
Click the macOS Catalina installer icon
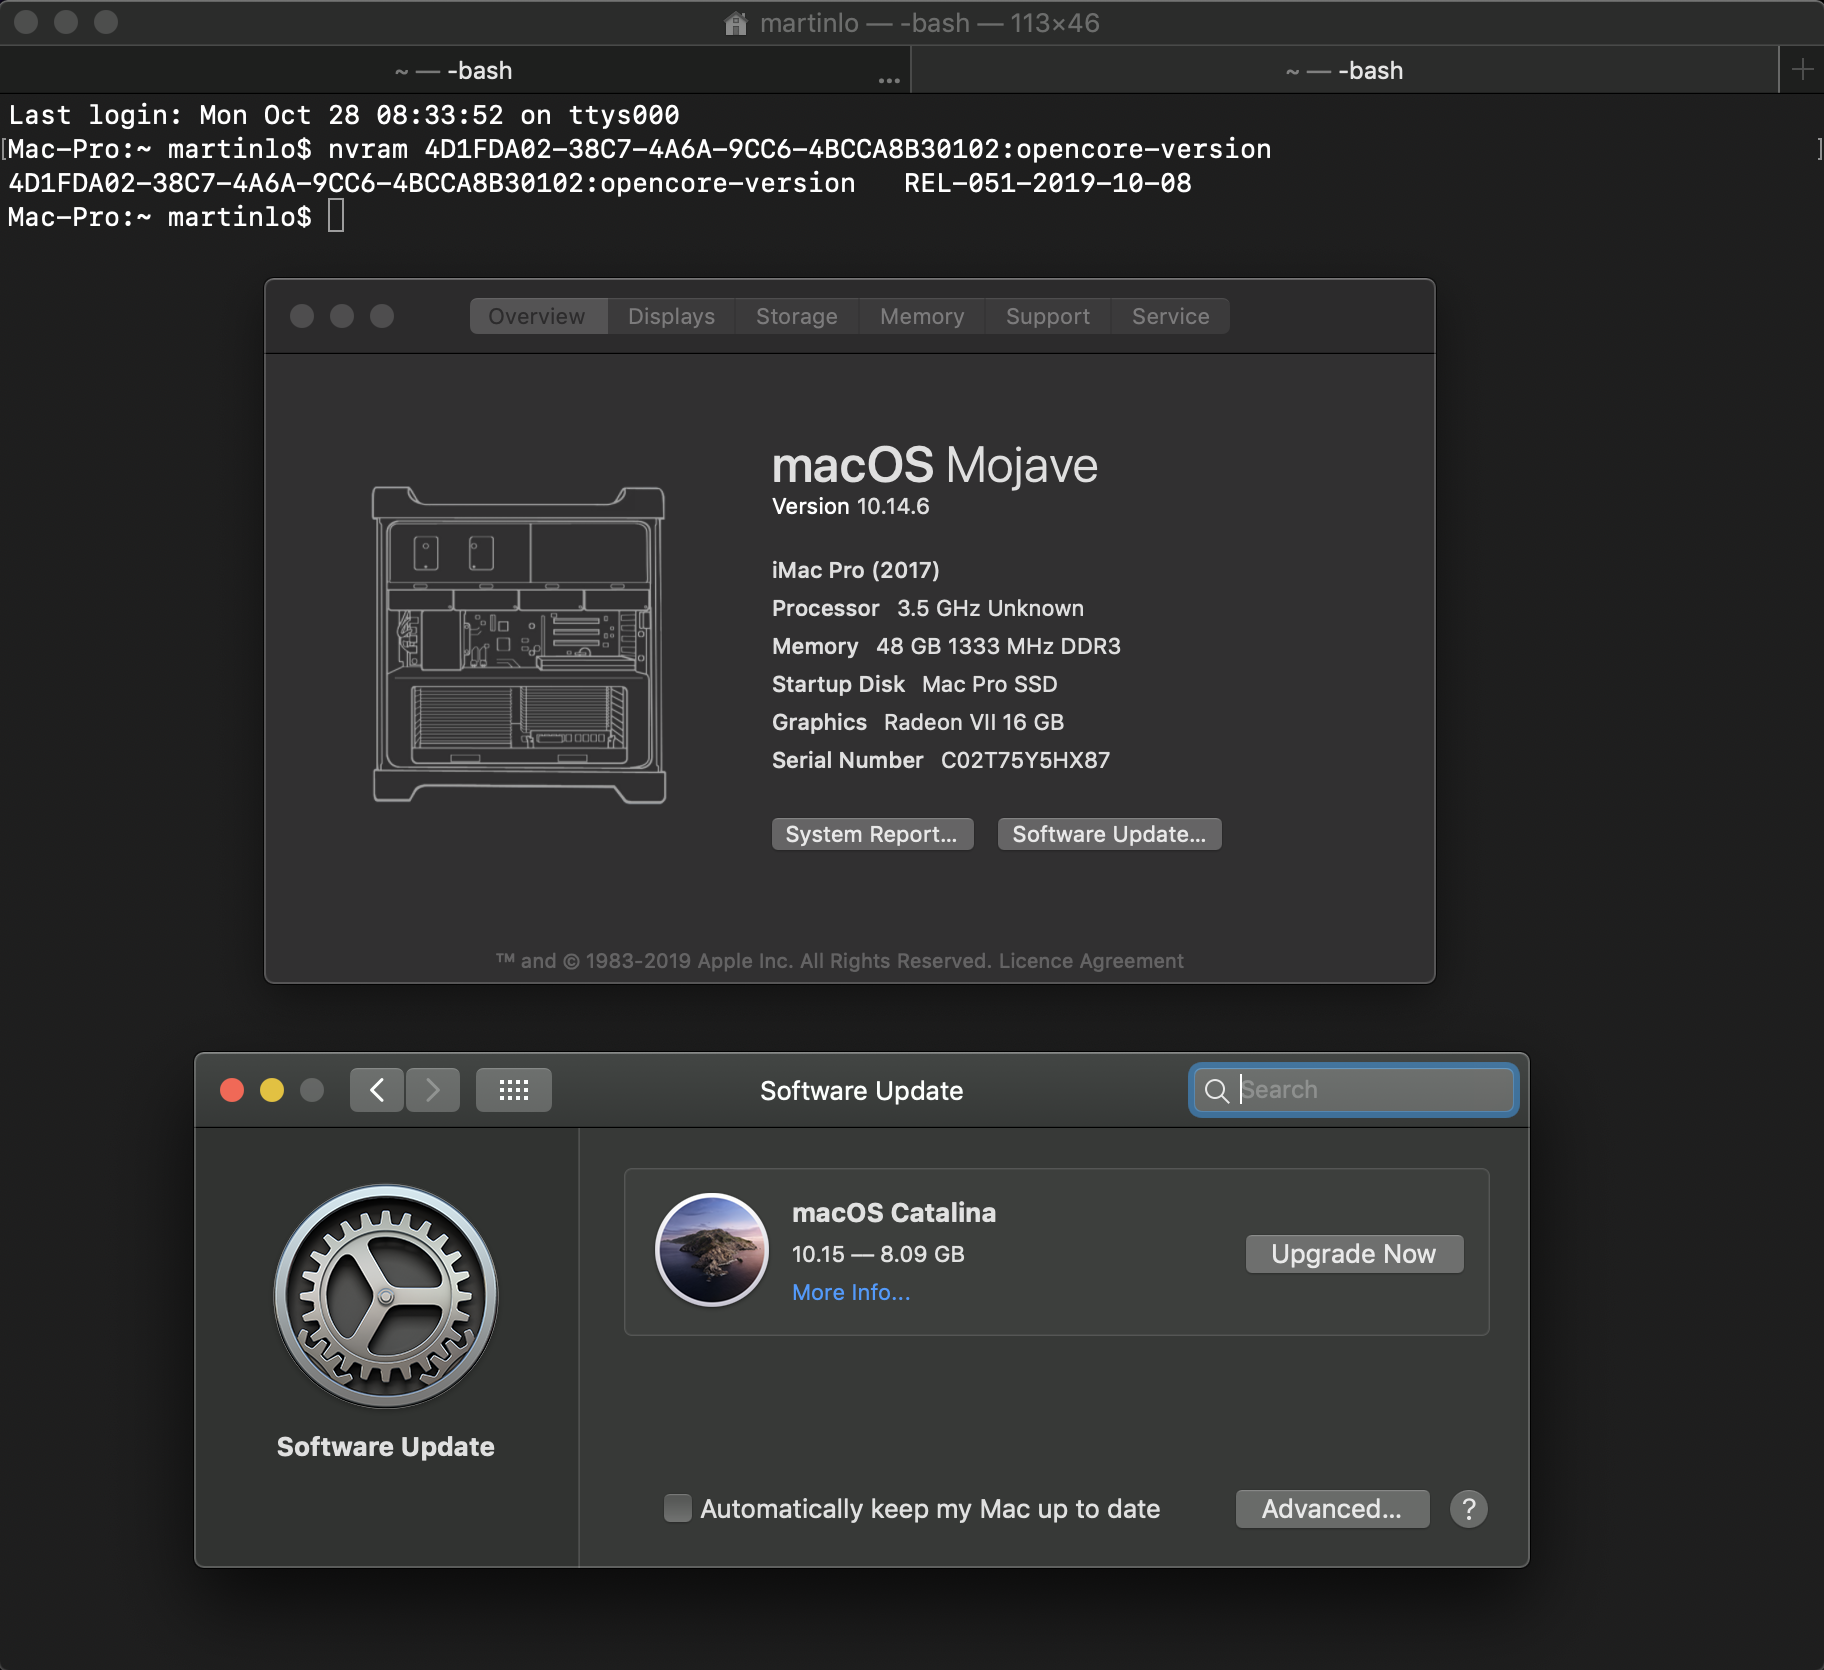coord(712,1250)
